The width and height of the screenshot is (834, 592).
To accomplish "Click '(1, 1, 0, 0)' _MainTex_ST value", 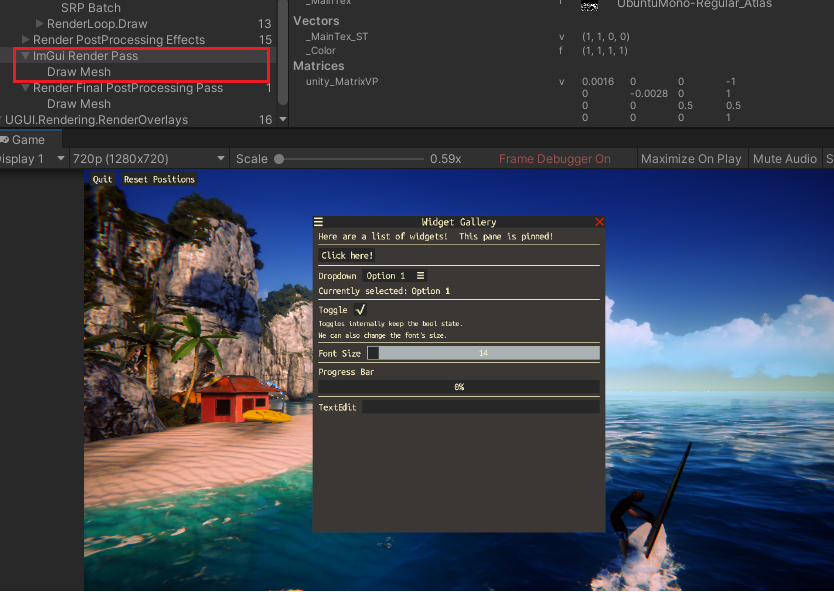I will coord(605,36).
